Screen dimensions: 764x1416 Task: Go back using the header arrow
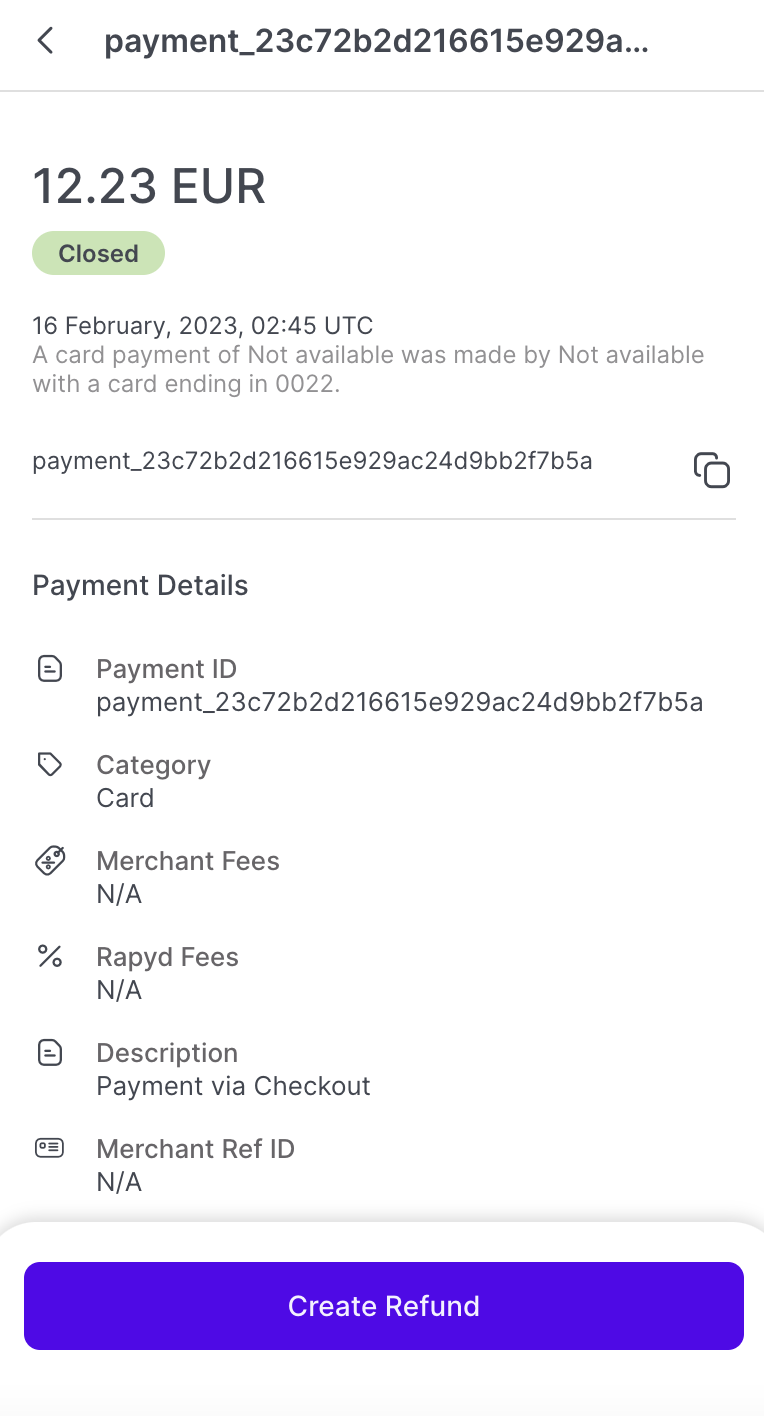pyautogui.click(x=45, y=42)
